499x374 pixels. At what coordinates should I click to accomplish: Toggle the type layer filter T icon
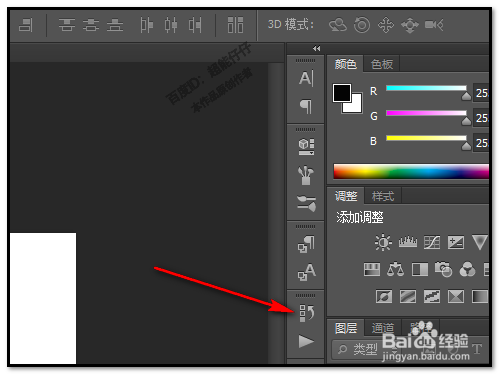pyautogui.click(x=477, y=350)
